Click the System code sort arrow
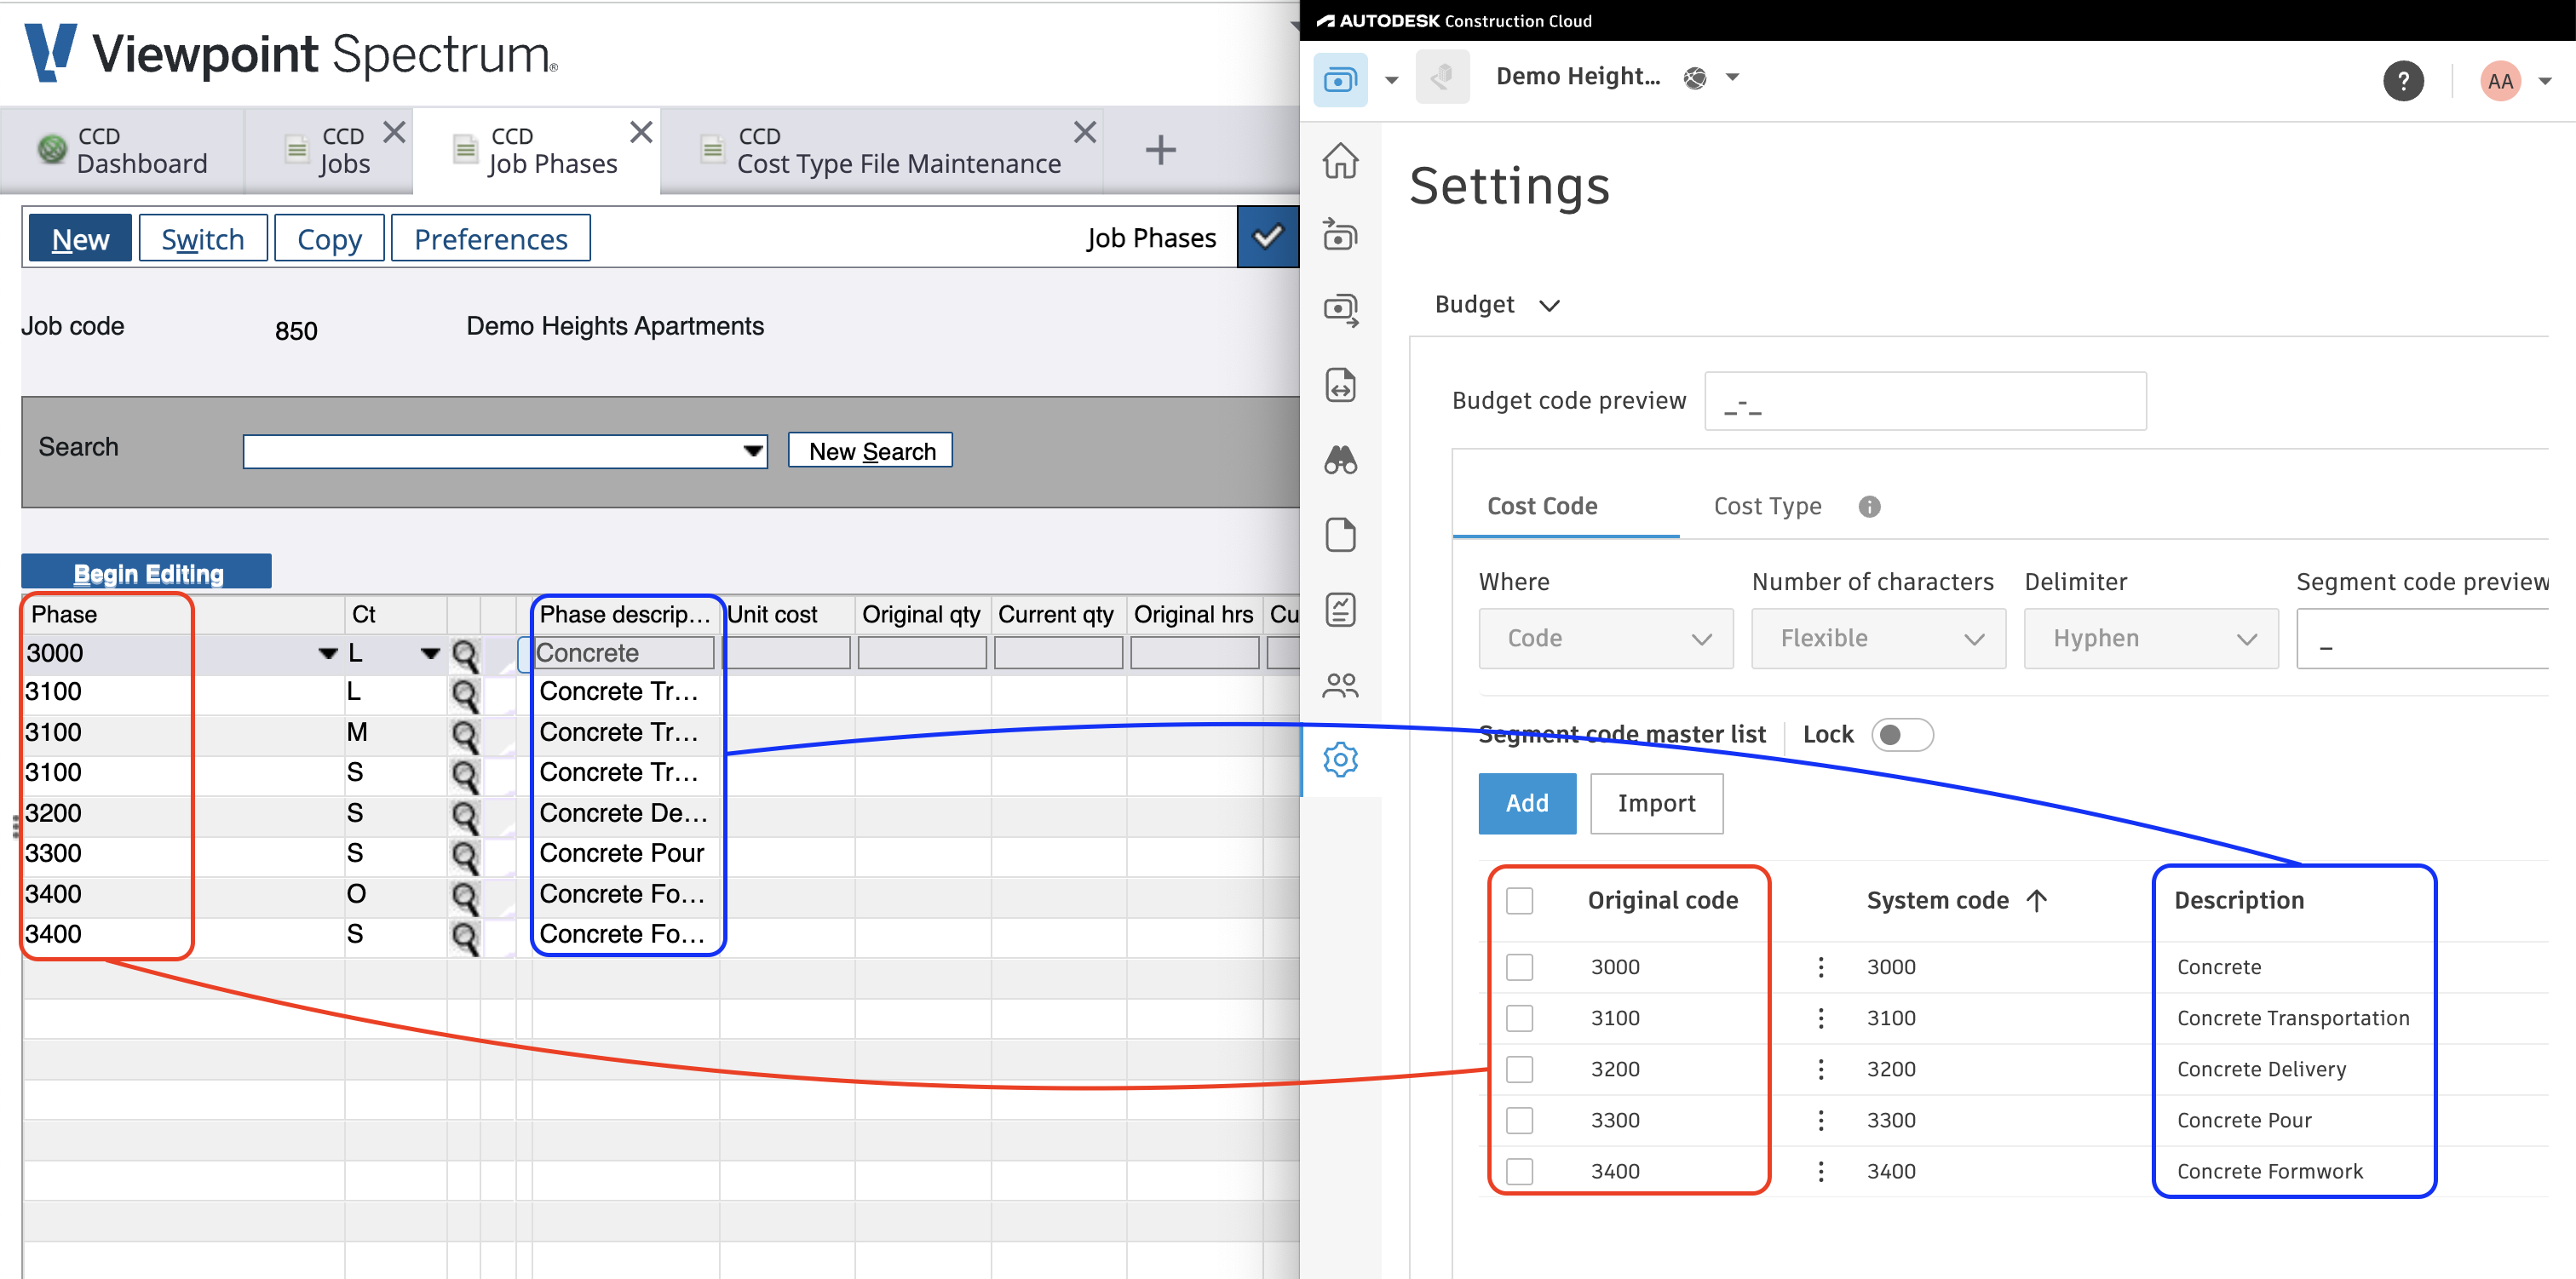2576x1279 pixels. click(2036, 900)
